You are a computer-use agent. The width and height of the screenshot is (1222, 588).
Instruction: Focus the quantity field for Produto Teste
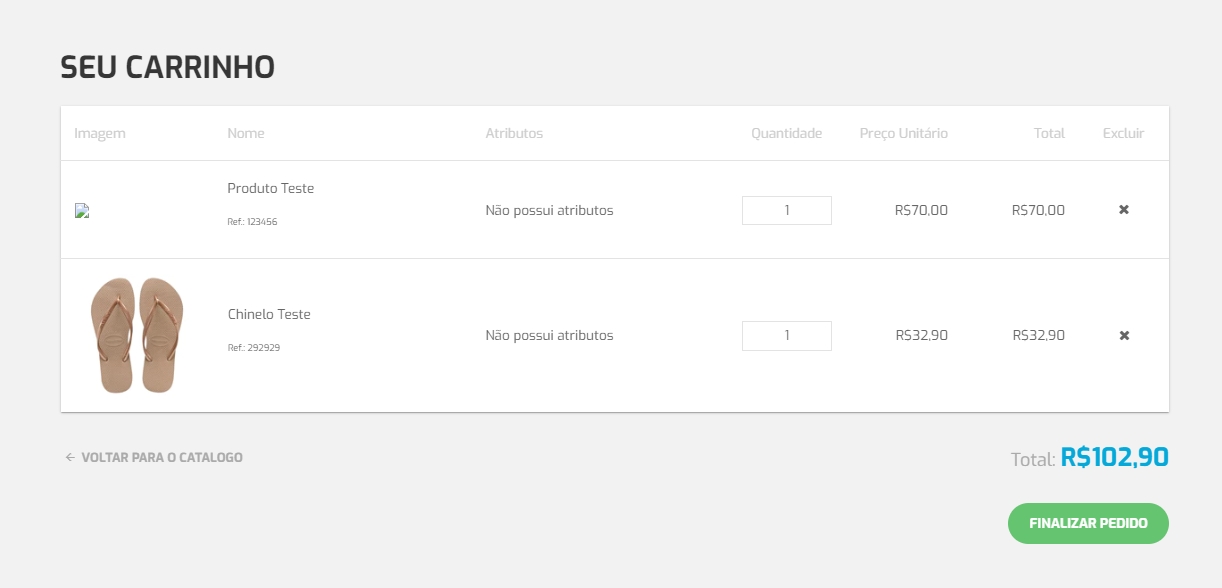coord(786,210)
